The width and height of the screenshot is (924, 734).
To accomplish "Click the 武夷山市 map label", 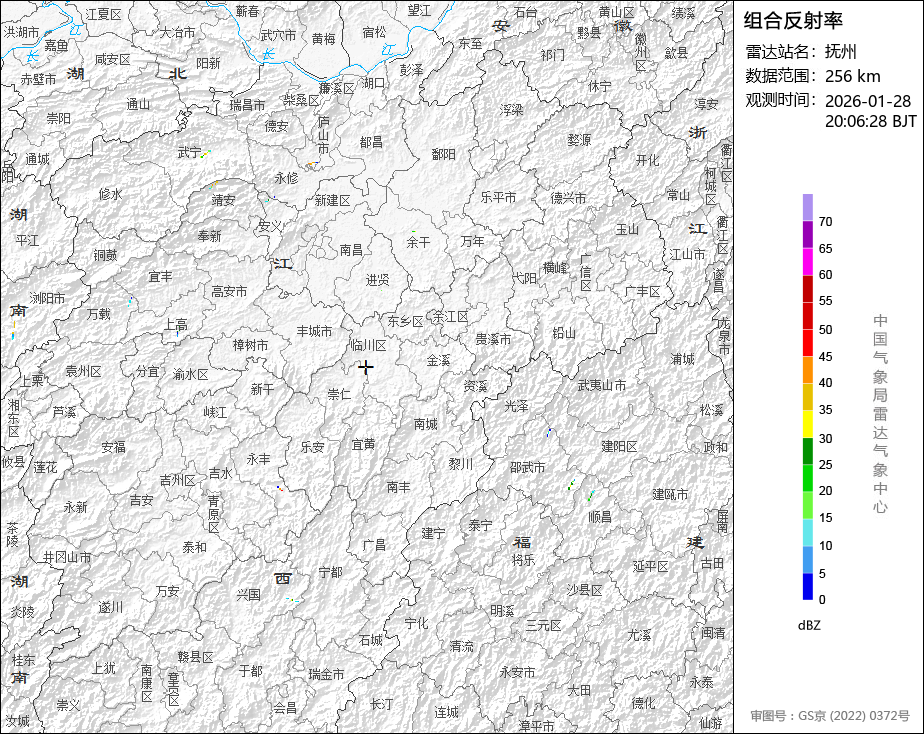I will [x=602, y=385].
